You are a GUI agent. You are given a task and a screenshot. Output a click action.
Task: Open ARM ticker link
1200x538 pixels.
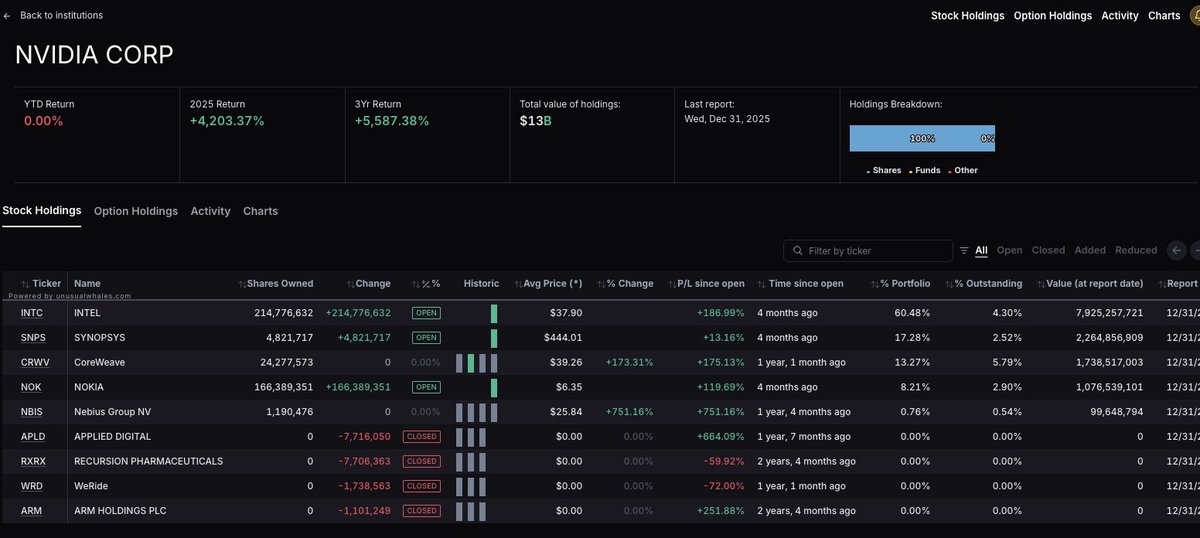pos(32,511)
